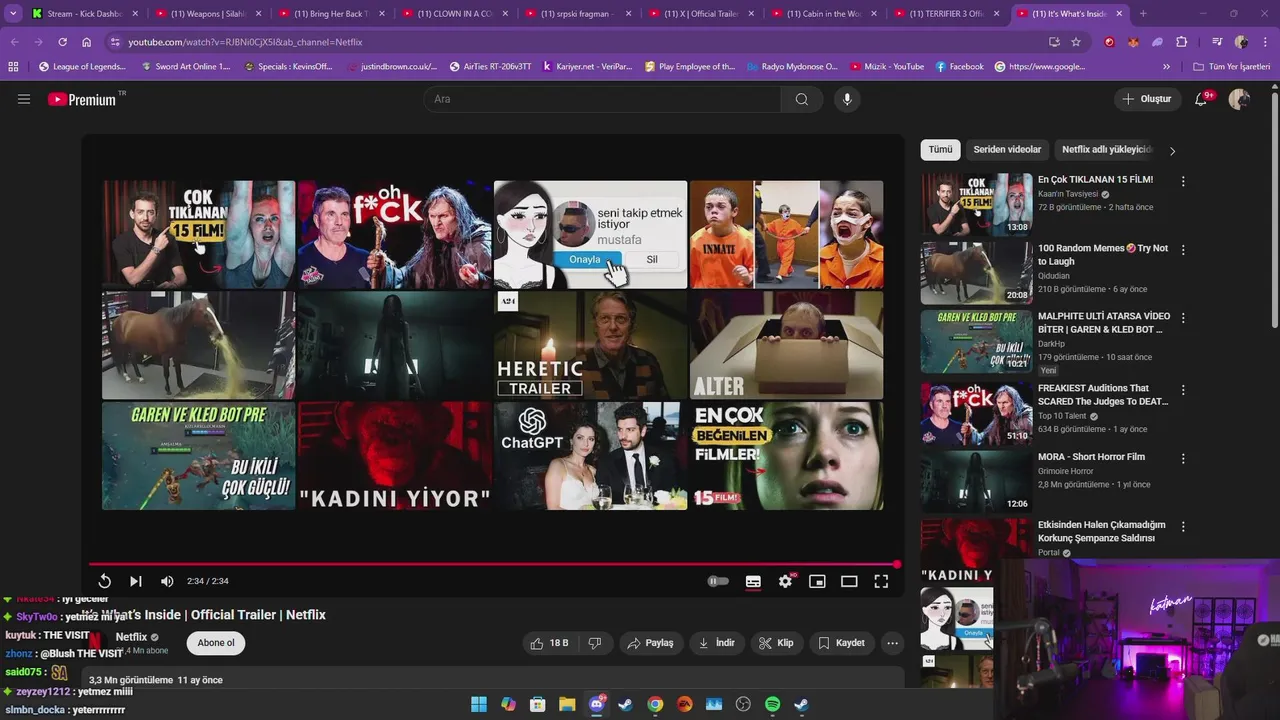Open File Explorer from taskbar
Image resolution: width=1280 pixels, height=720 pixels.
[567, 705]
